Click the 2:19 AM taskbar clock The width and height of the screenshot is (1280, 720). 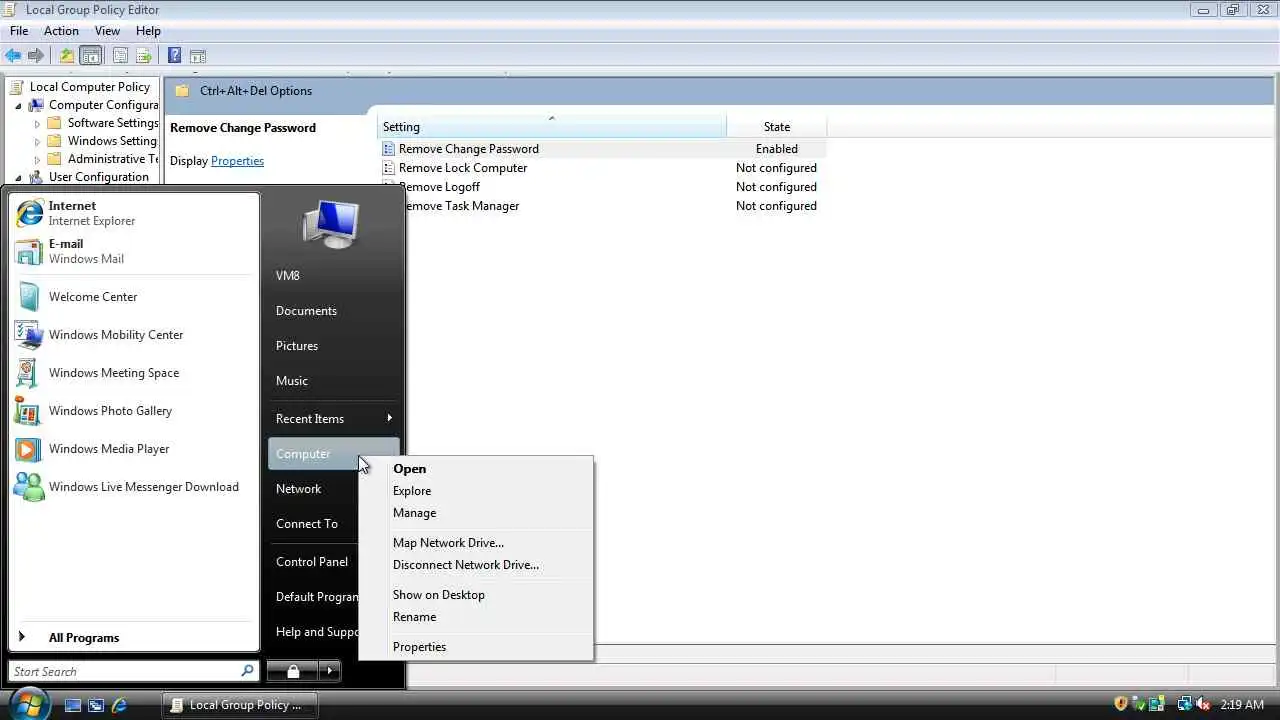pyautogui.click(x=1242, y=705)
